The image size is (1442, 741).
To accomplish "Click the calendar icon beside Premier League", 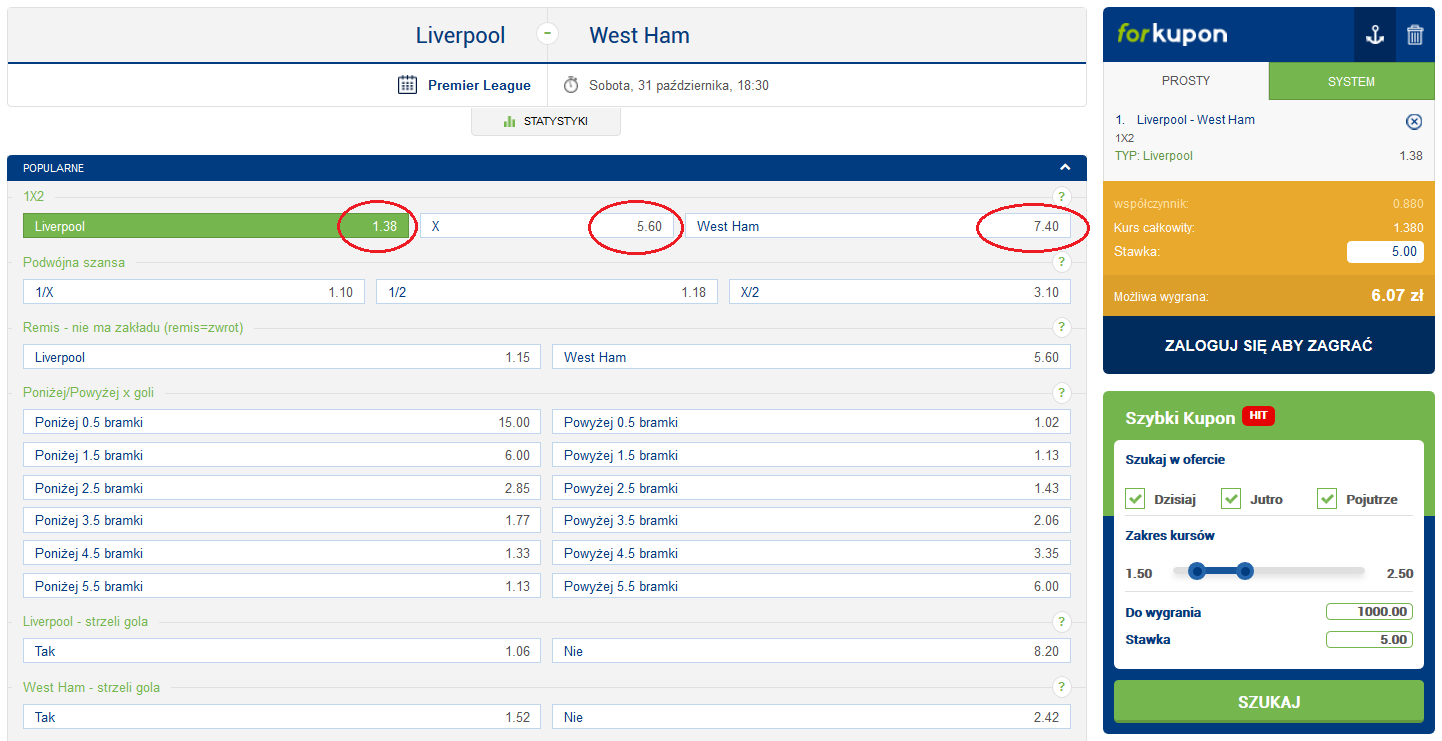I will [x=407, y=85].
